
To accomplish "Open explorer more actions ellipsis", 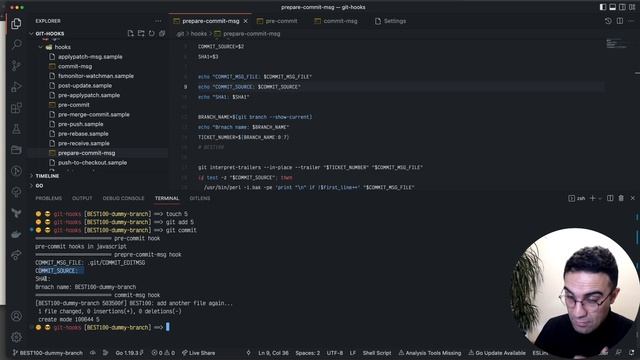I will (158, 21).
